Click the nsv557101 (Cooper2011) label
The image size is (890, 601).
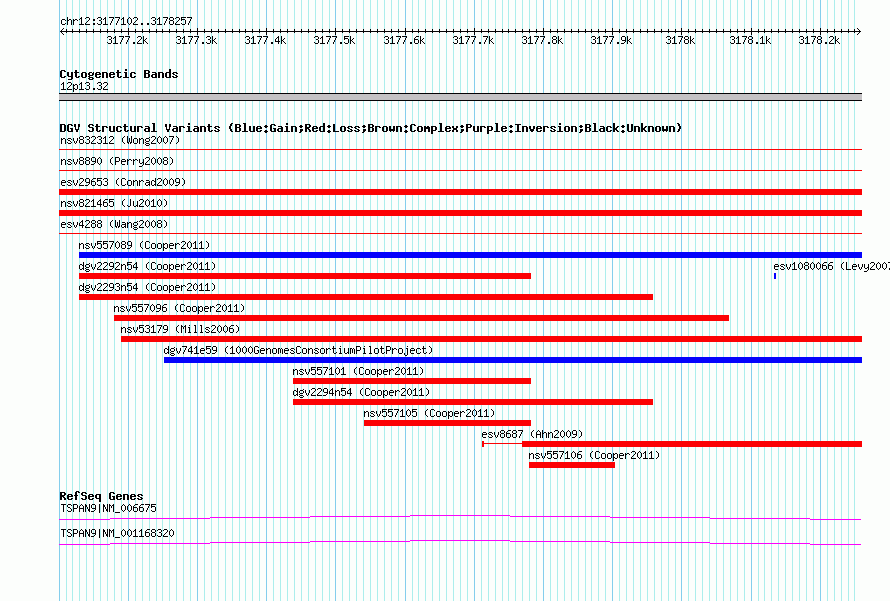click(x=358, y=371)
